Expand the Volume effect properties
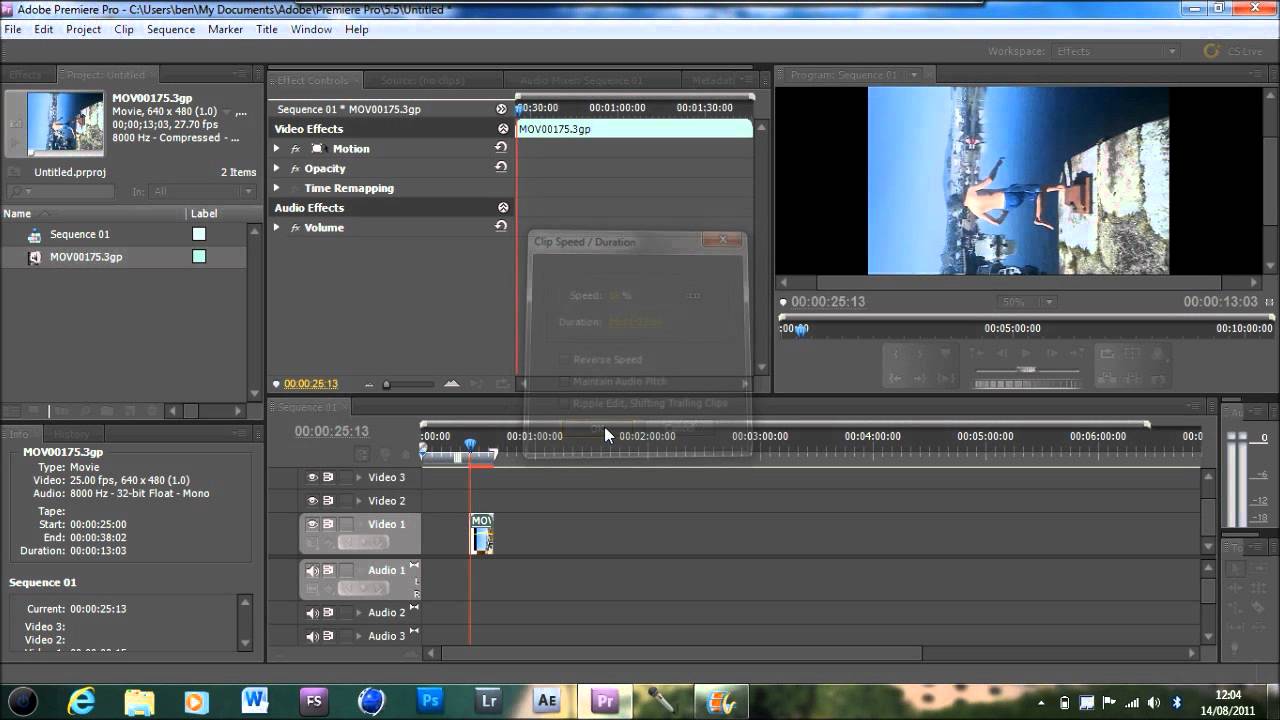 point(277,227)
